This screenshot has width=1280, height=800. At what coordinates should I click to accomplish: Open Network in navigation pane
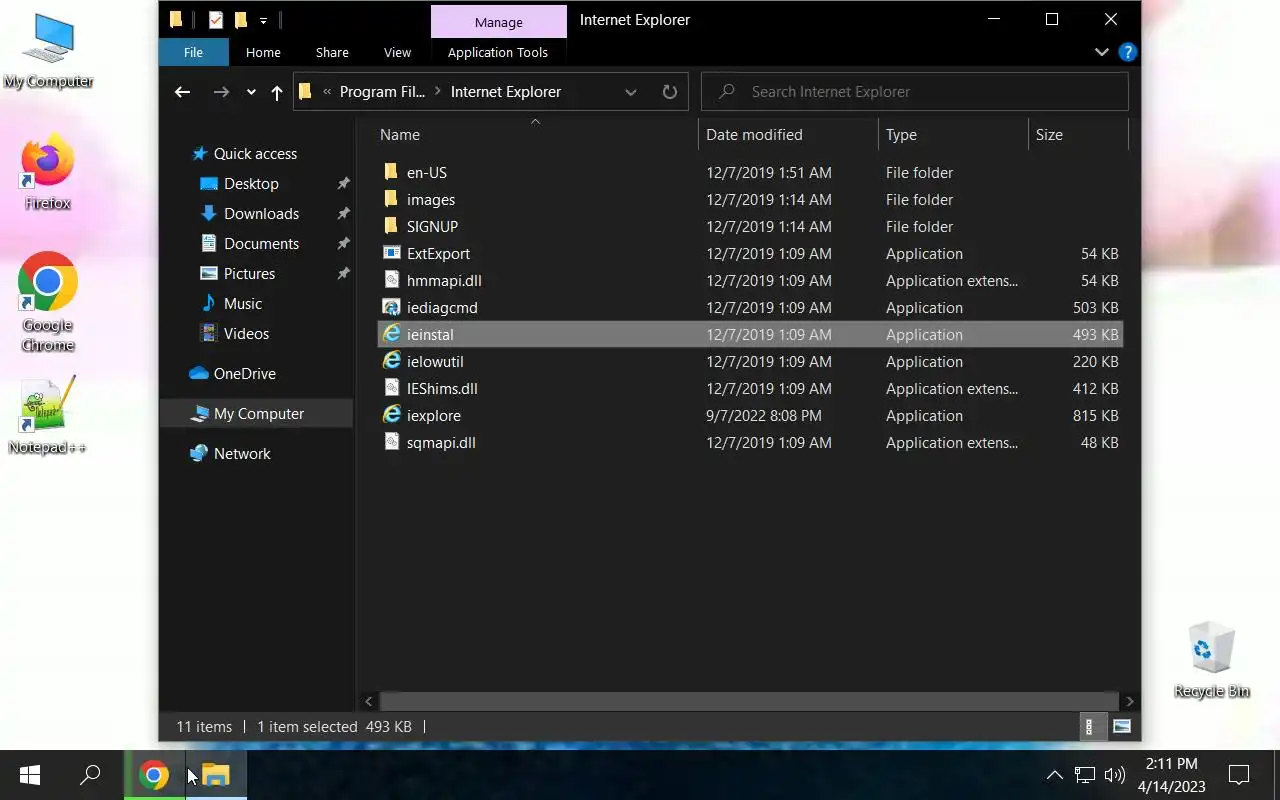point(242,454)
